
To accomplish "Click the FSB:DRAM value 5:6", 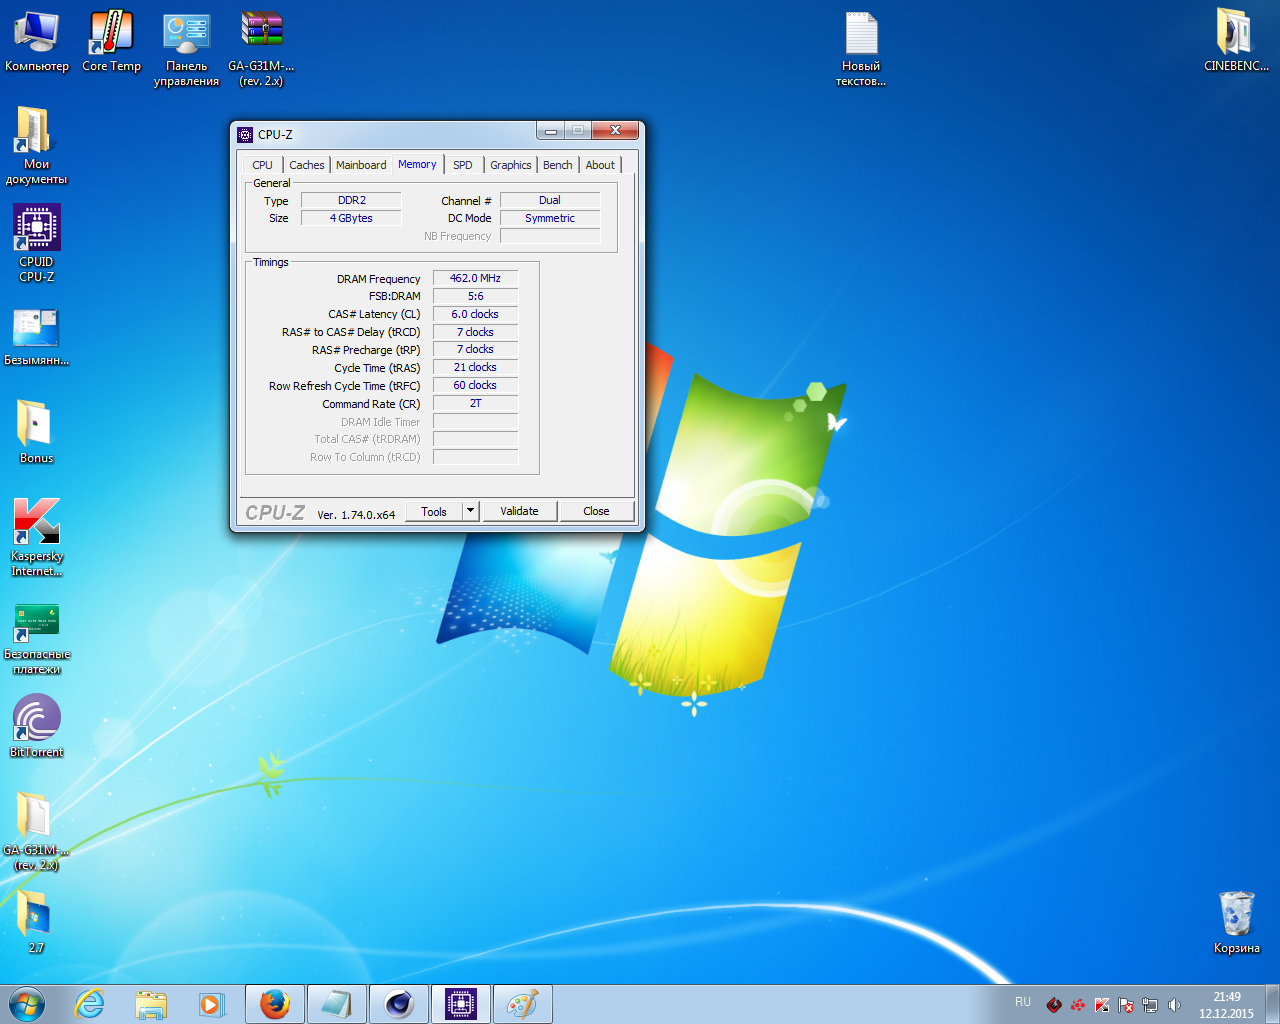I will [475, 296].
